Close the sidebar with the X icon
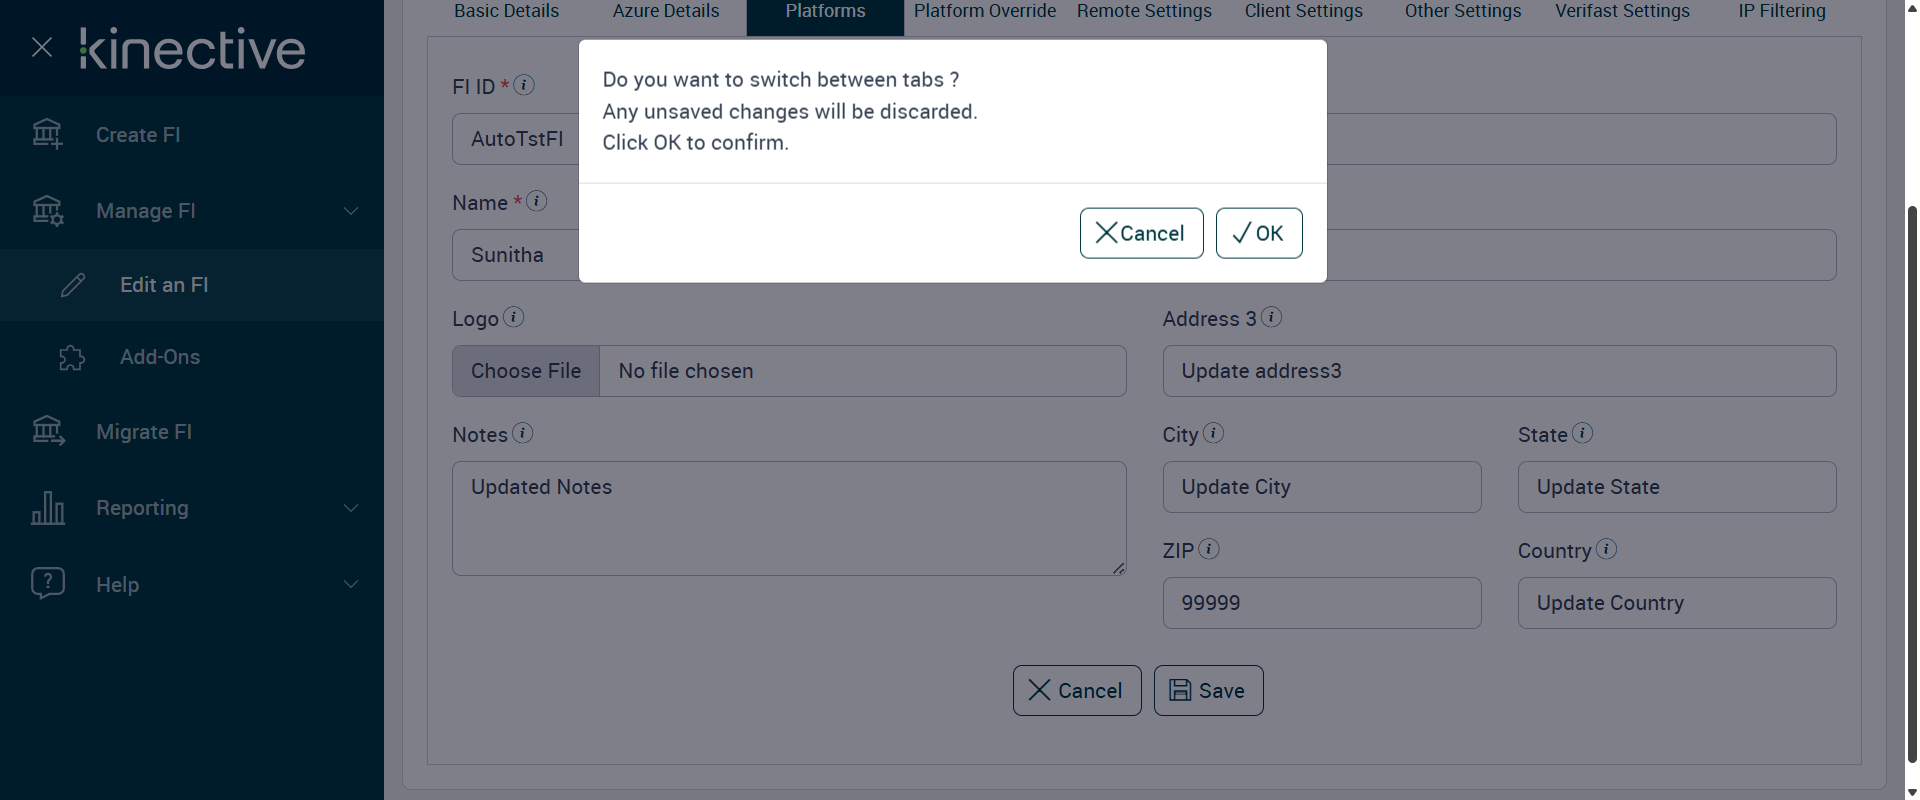The height and width of the screenshot is (800, 1920). point(42,47)
